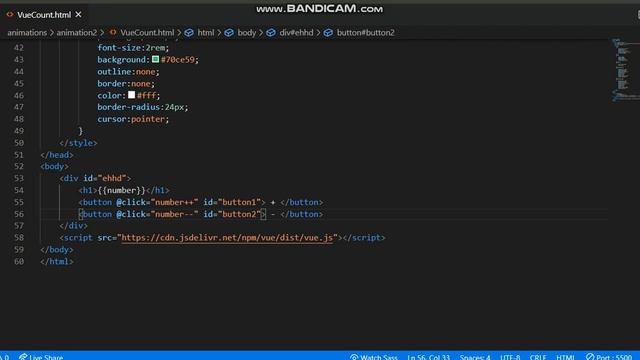Screen dimensions: 640x360
Task: Click the closing </html> tag
Action: click(57, 261)
